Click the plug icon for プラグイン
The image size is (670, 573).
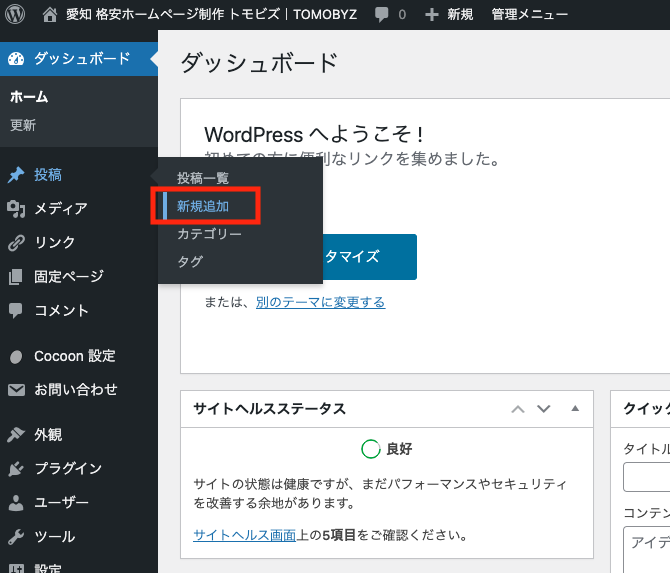[x=16, y=469]
